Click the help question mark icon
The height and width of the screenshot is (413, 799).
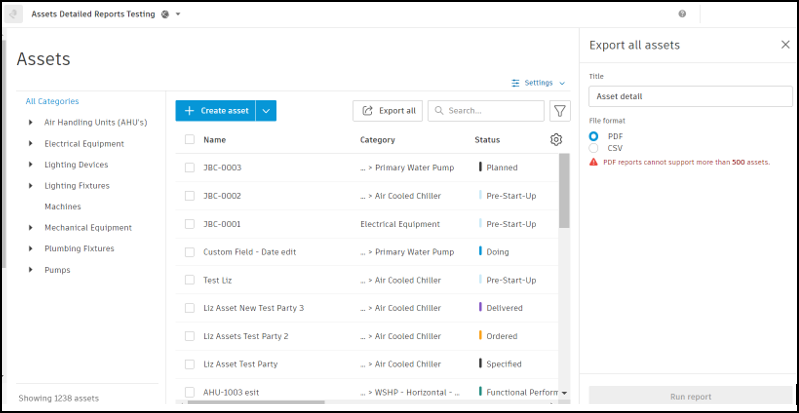click(x=682, y=14)
